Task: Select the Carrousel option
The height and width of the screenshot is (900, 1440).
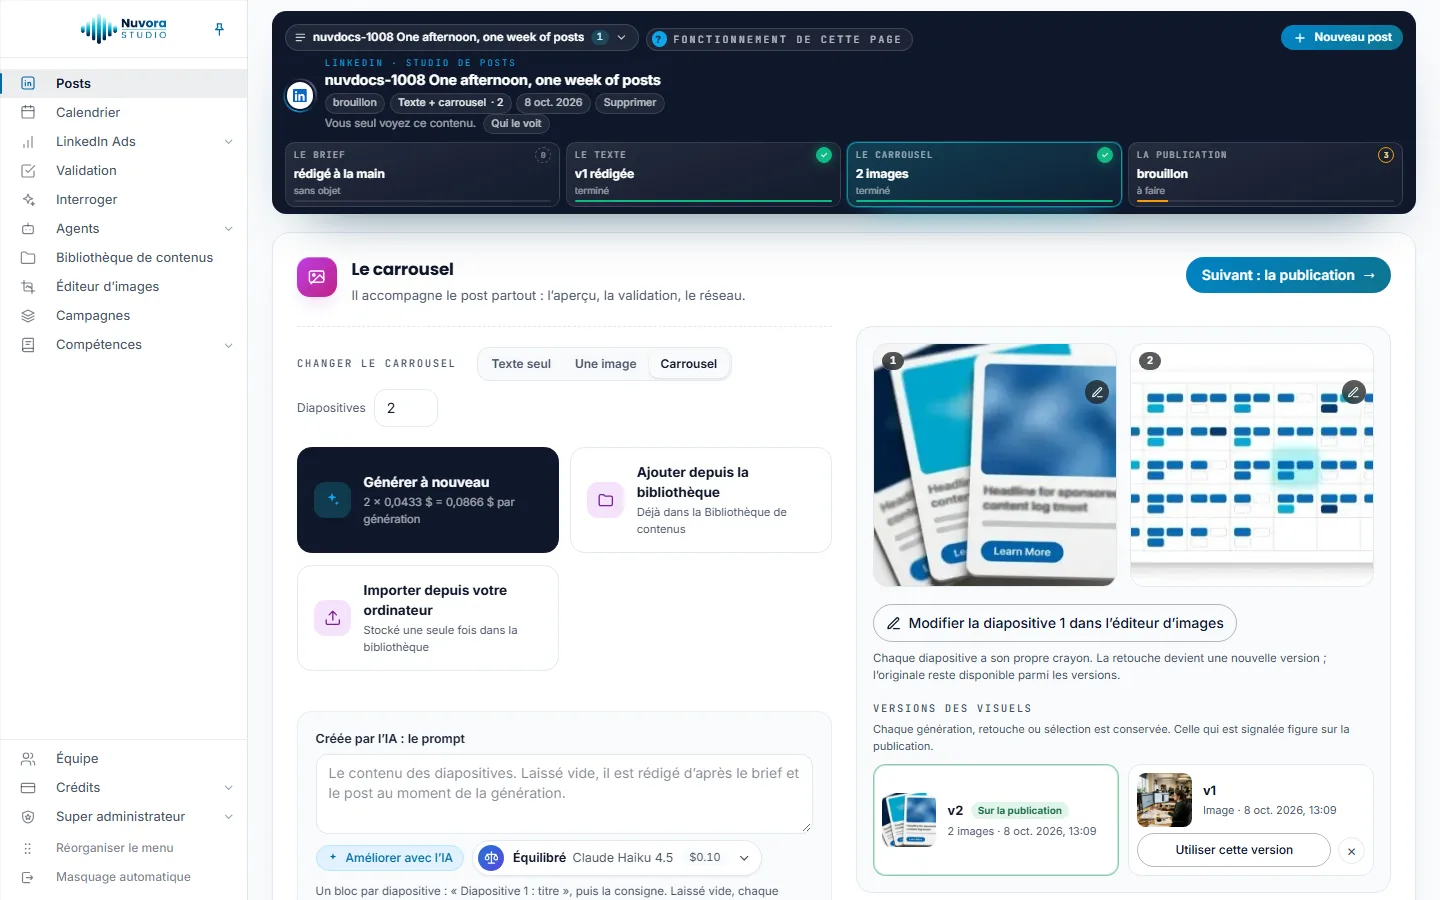Action: [689, 364]
